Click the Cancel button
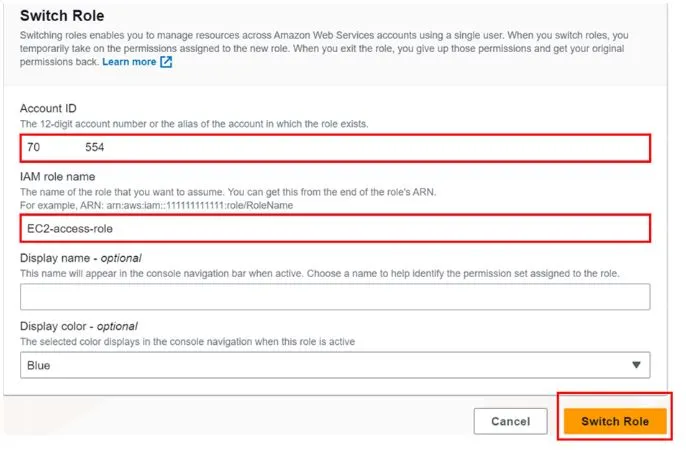The image size is (686, 461). pyautogui.click(x=511, y=421)
